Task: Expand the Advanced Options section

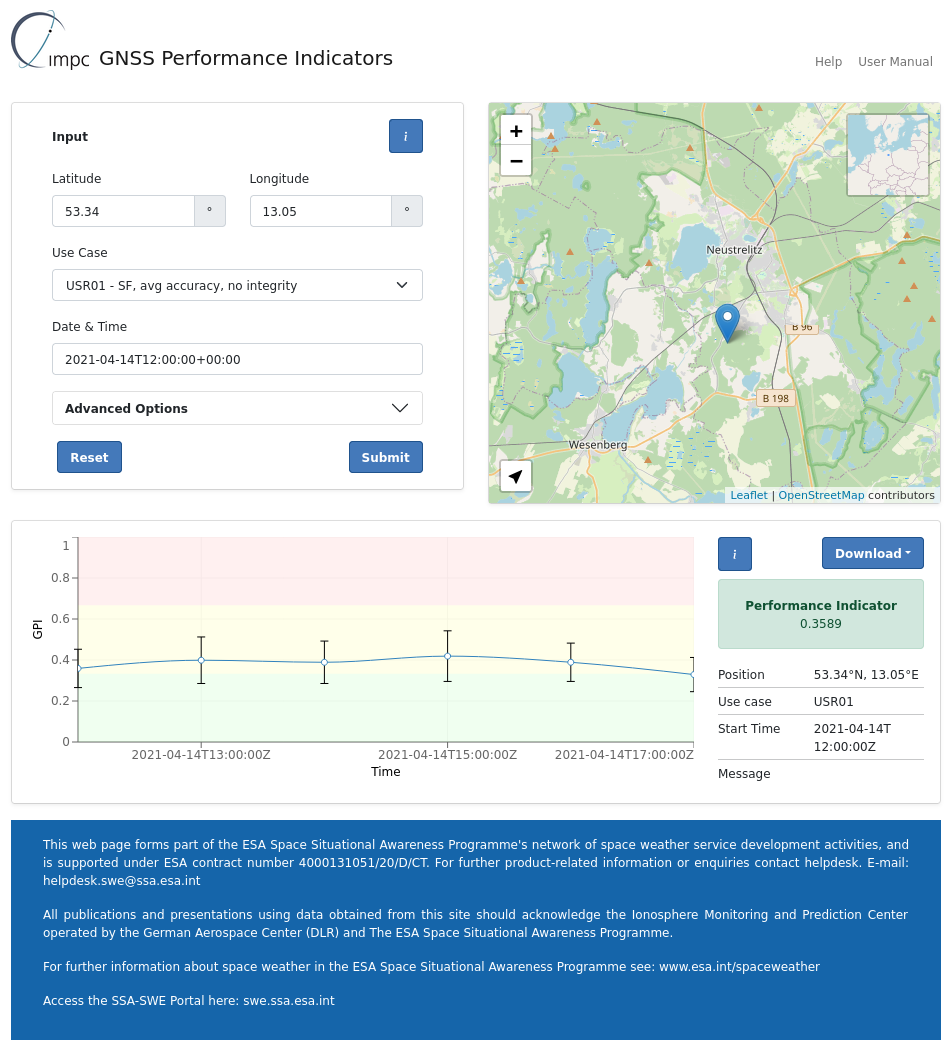Action: coord(237,408)
